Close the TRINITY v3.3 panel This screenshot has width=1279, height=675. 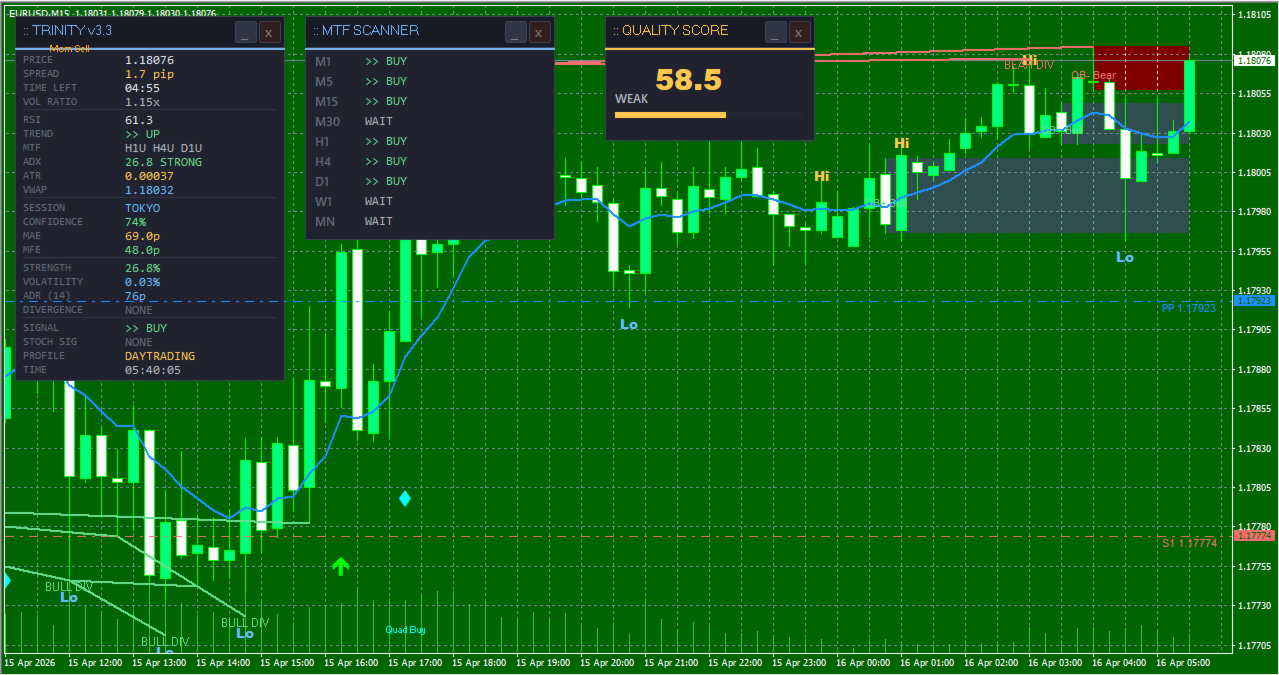[x=270, y=32]
